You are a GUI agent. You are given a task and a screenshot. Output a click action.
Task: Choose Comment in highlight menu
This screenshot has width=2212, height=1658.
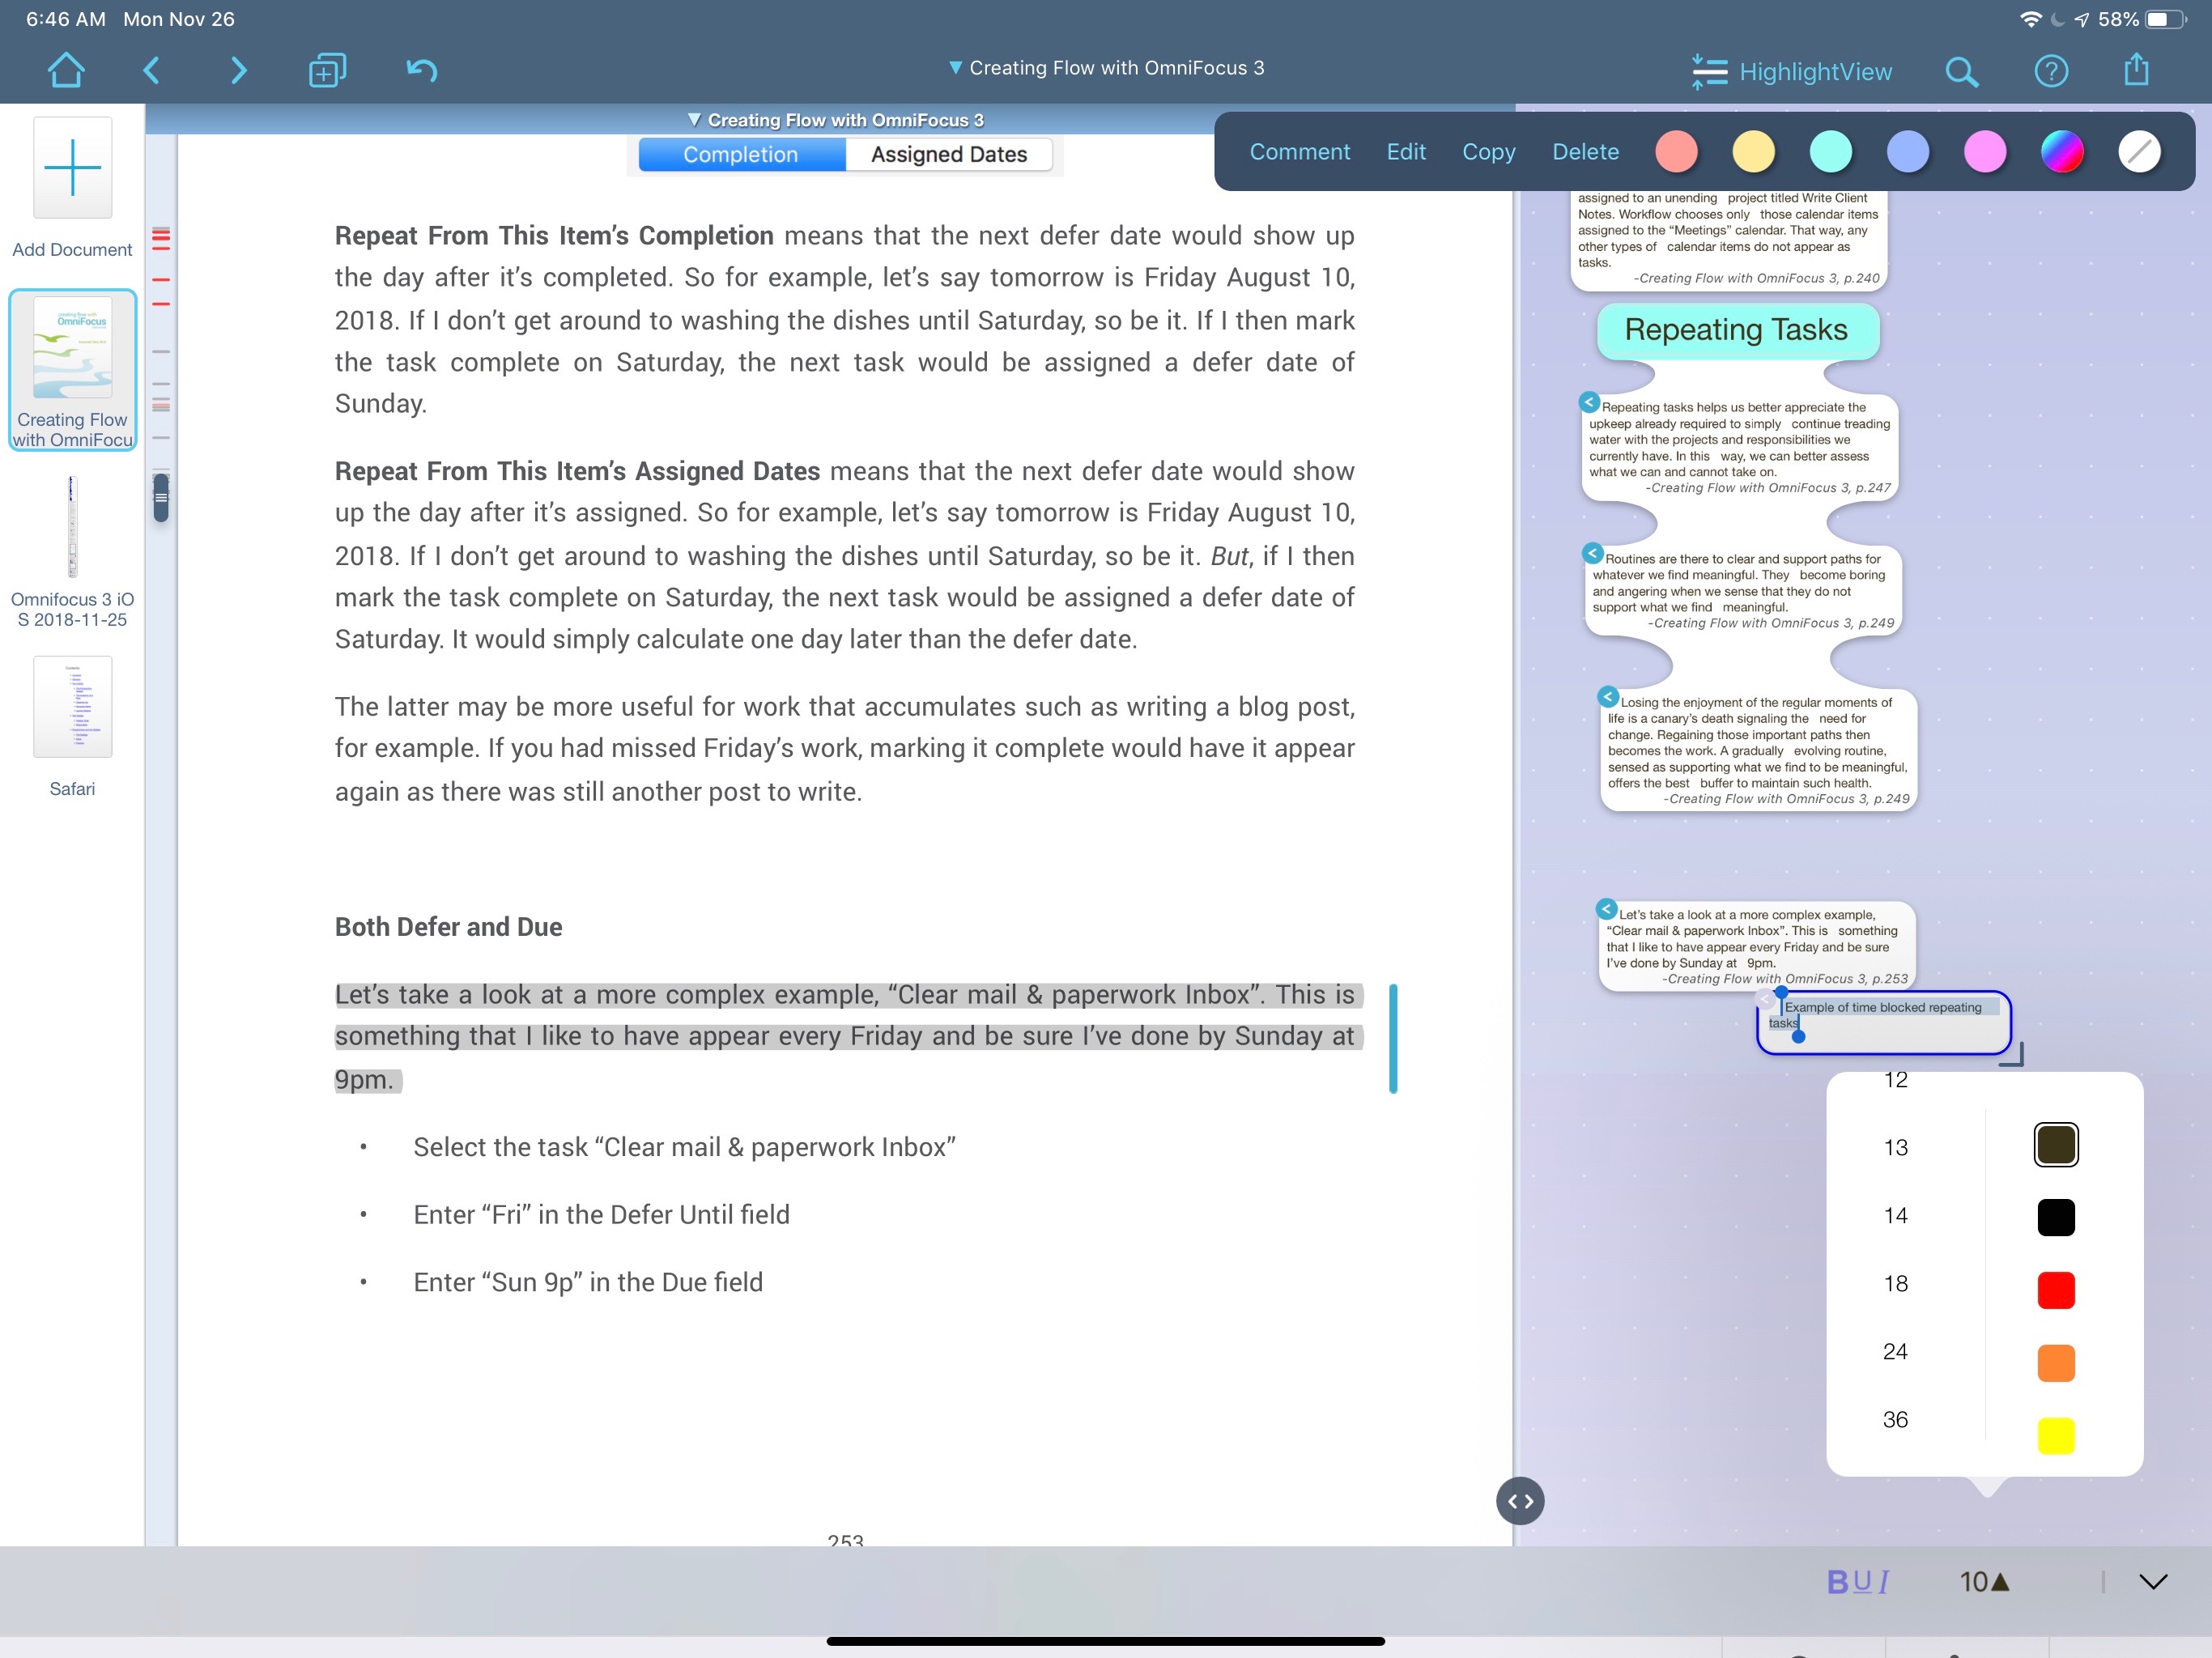[1299, 152]
